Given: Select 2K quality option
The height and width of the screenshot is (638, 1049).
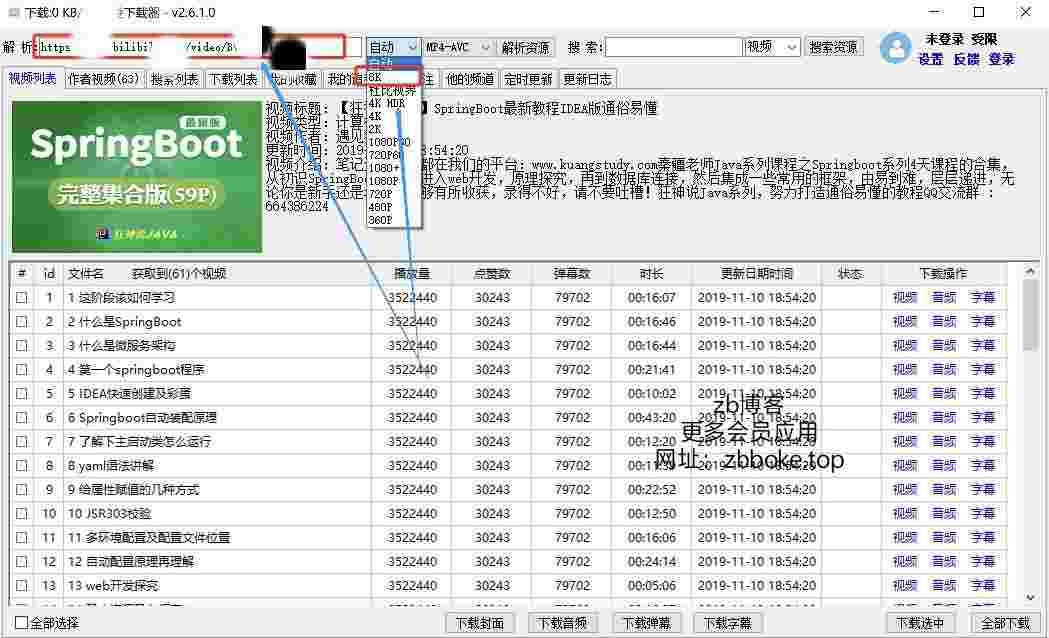Looking at the screenshot, I should (393, 129).
